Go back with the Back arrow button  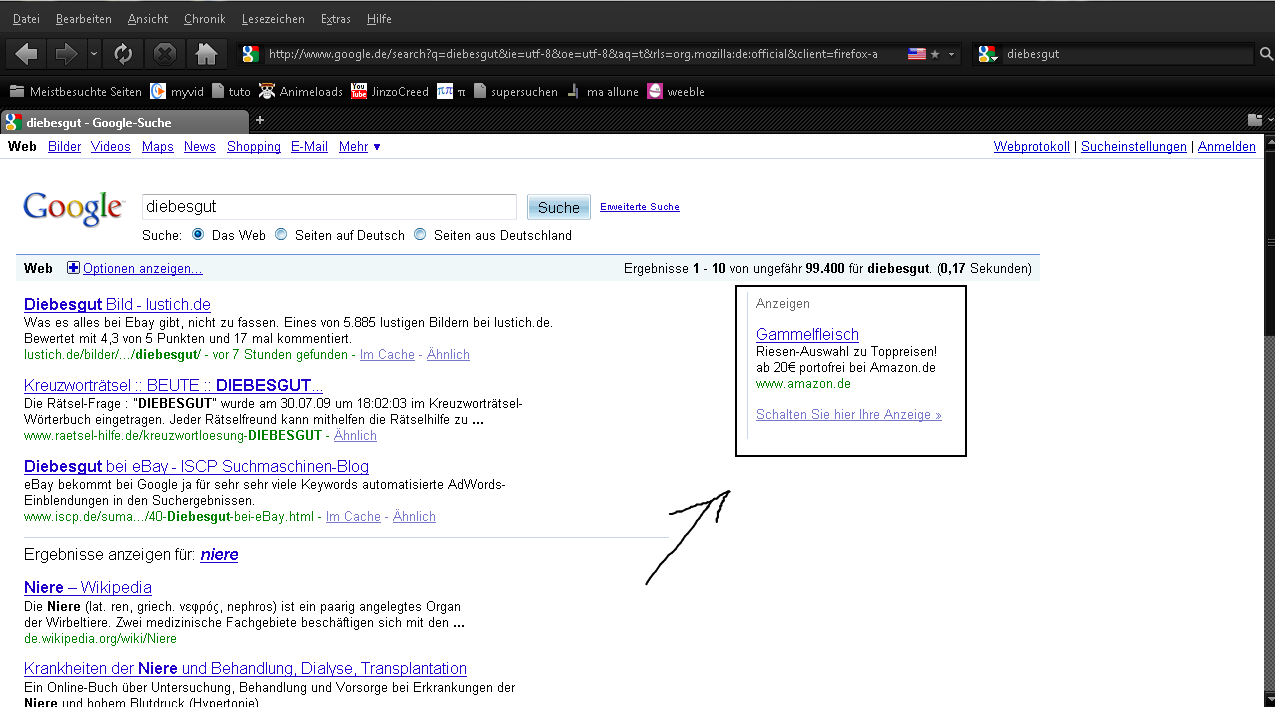27,53
